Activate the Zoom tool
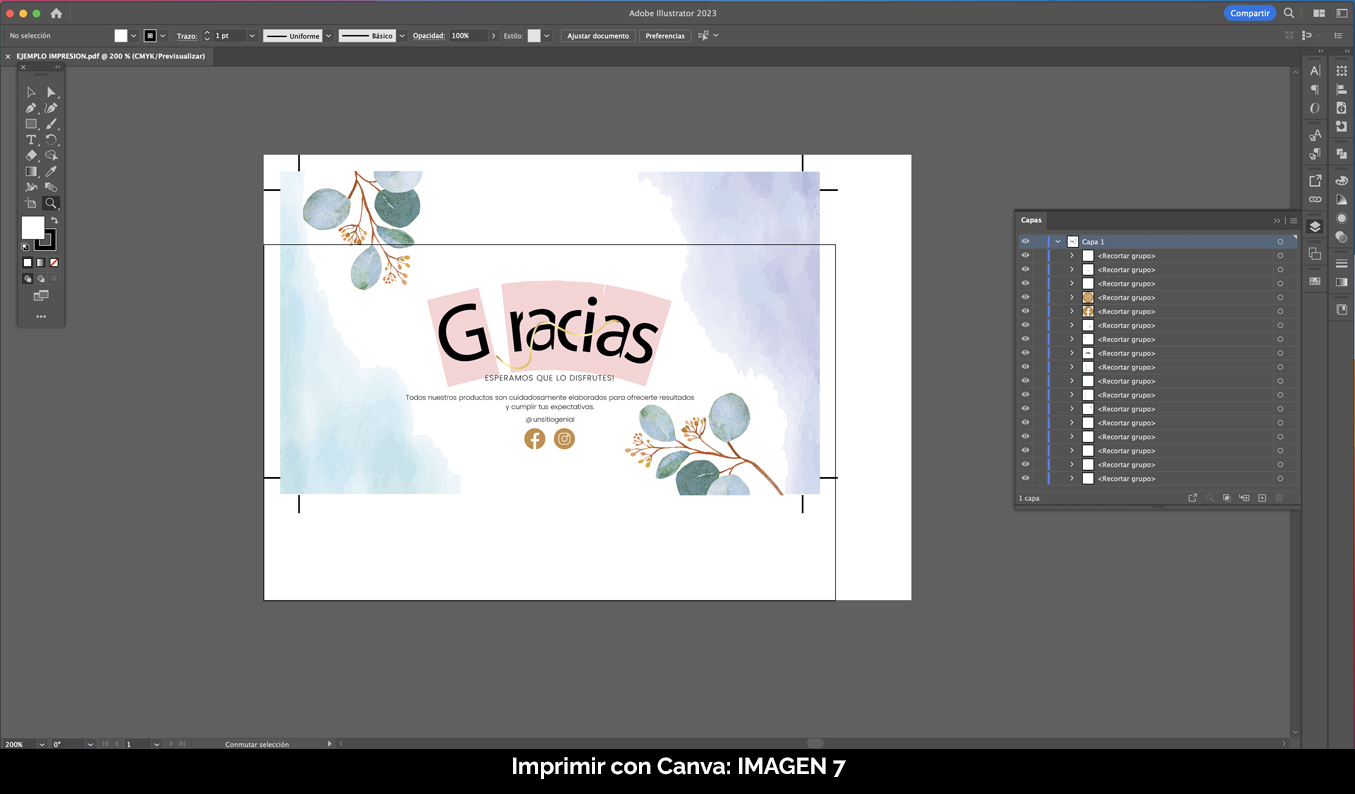 50,203
